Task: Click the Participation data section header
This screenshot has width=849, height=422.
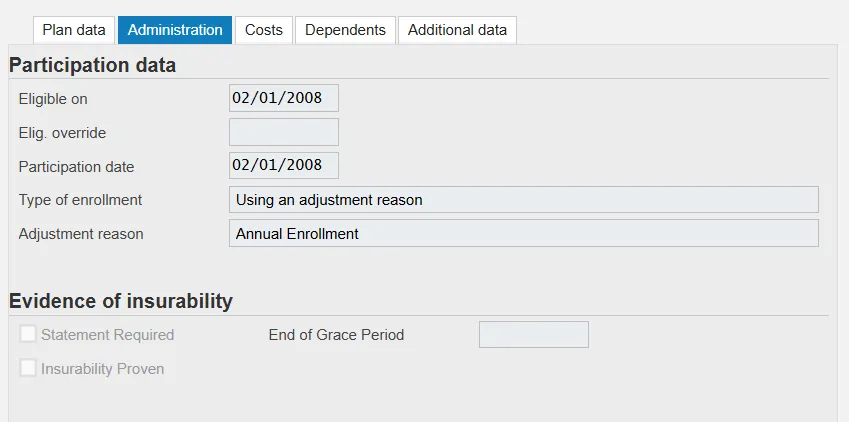Action: 93,66
